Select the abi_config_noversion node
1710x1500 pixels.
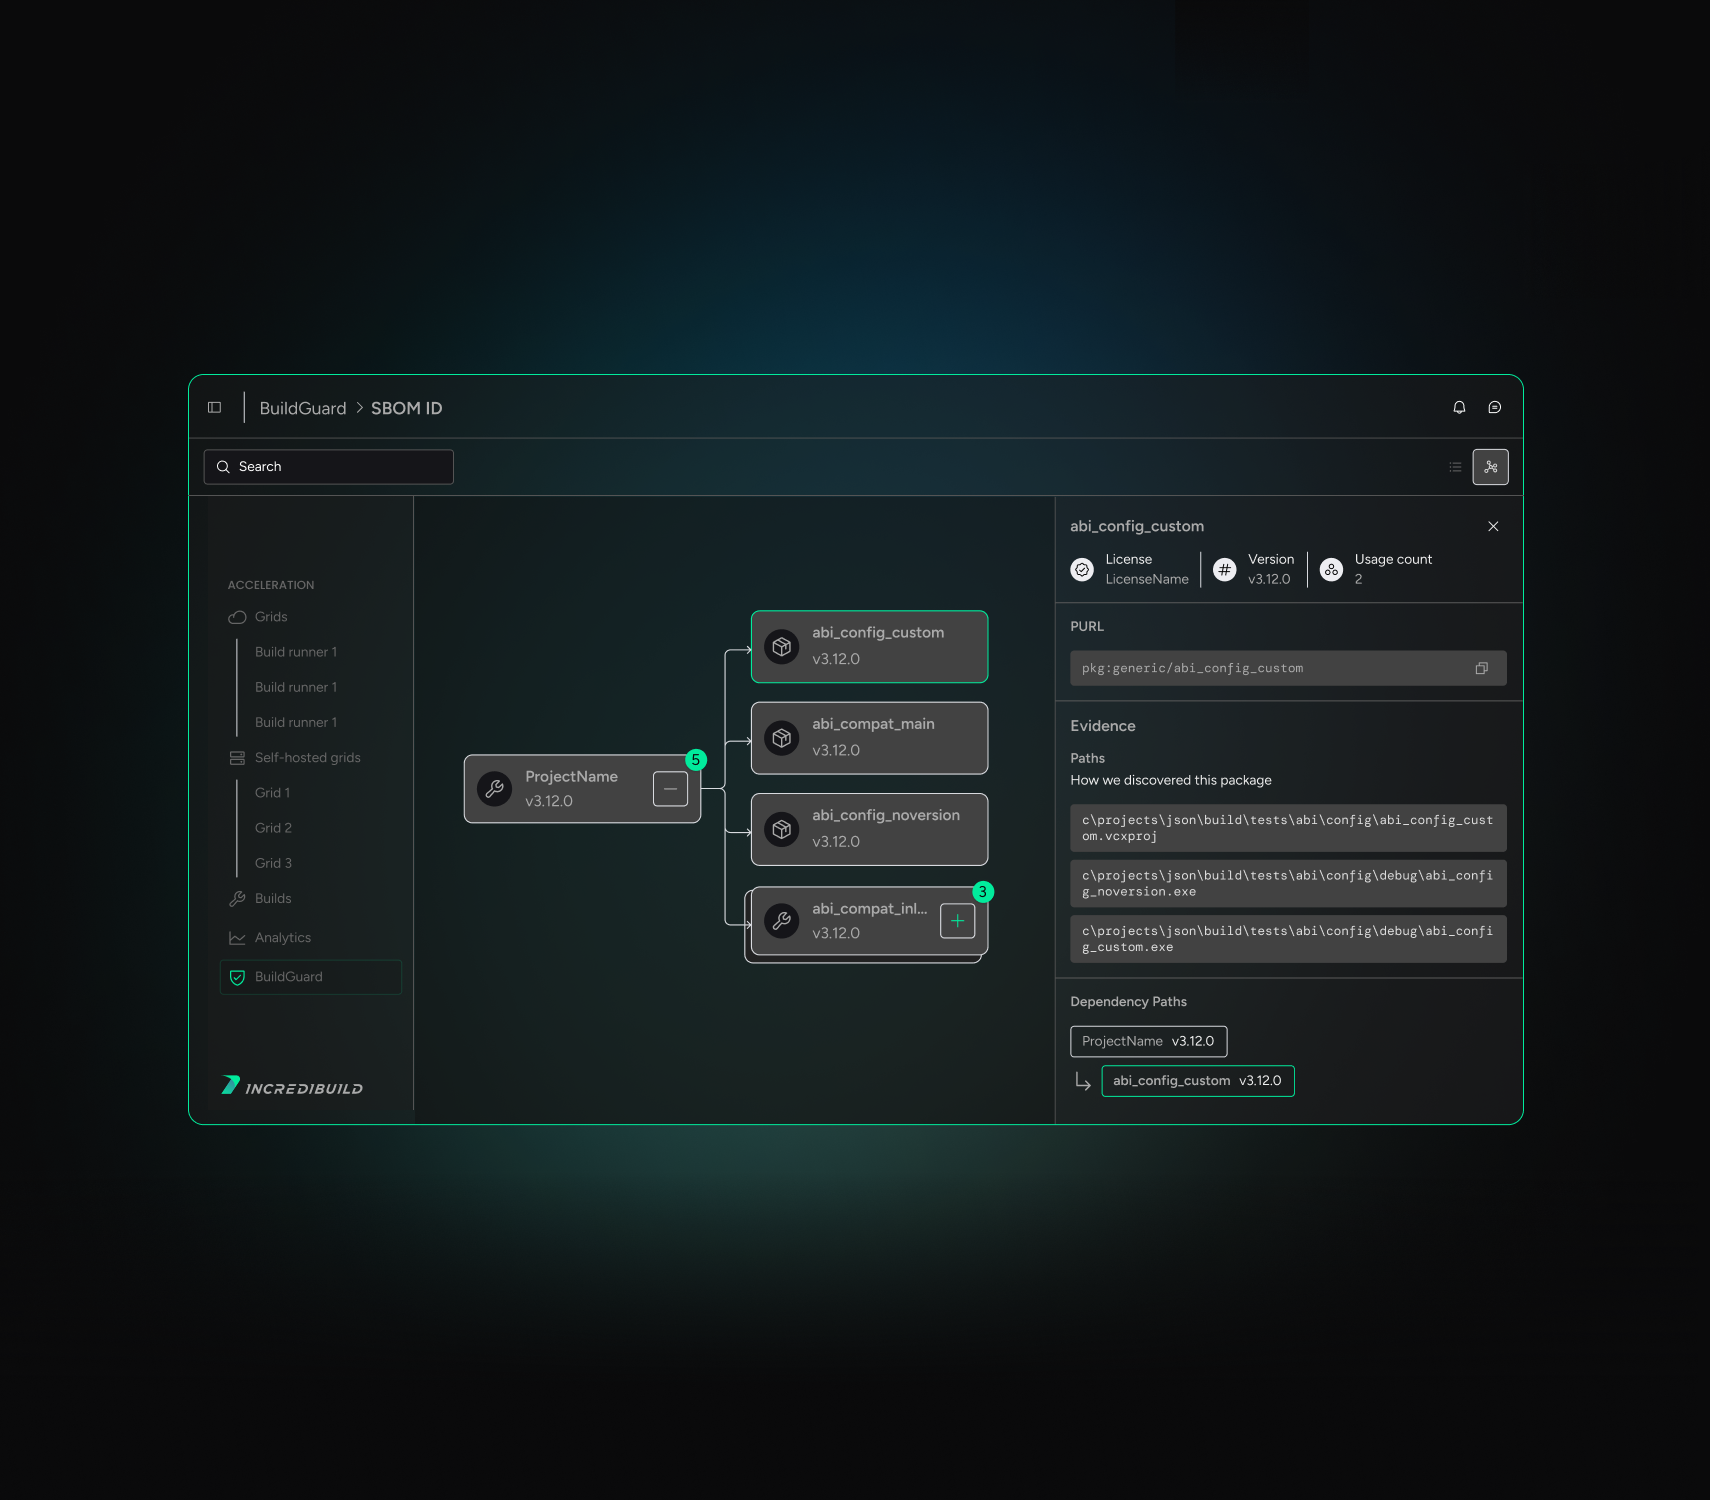point(870,830)
